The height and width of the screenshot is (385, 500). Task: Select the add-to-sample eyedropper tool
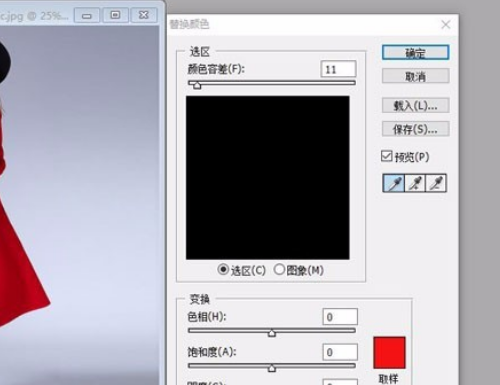pyautogui.click(x=415, y=183)
